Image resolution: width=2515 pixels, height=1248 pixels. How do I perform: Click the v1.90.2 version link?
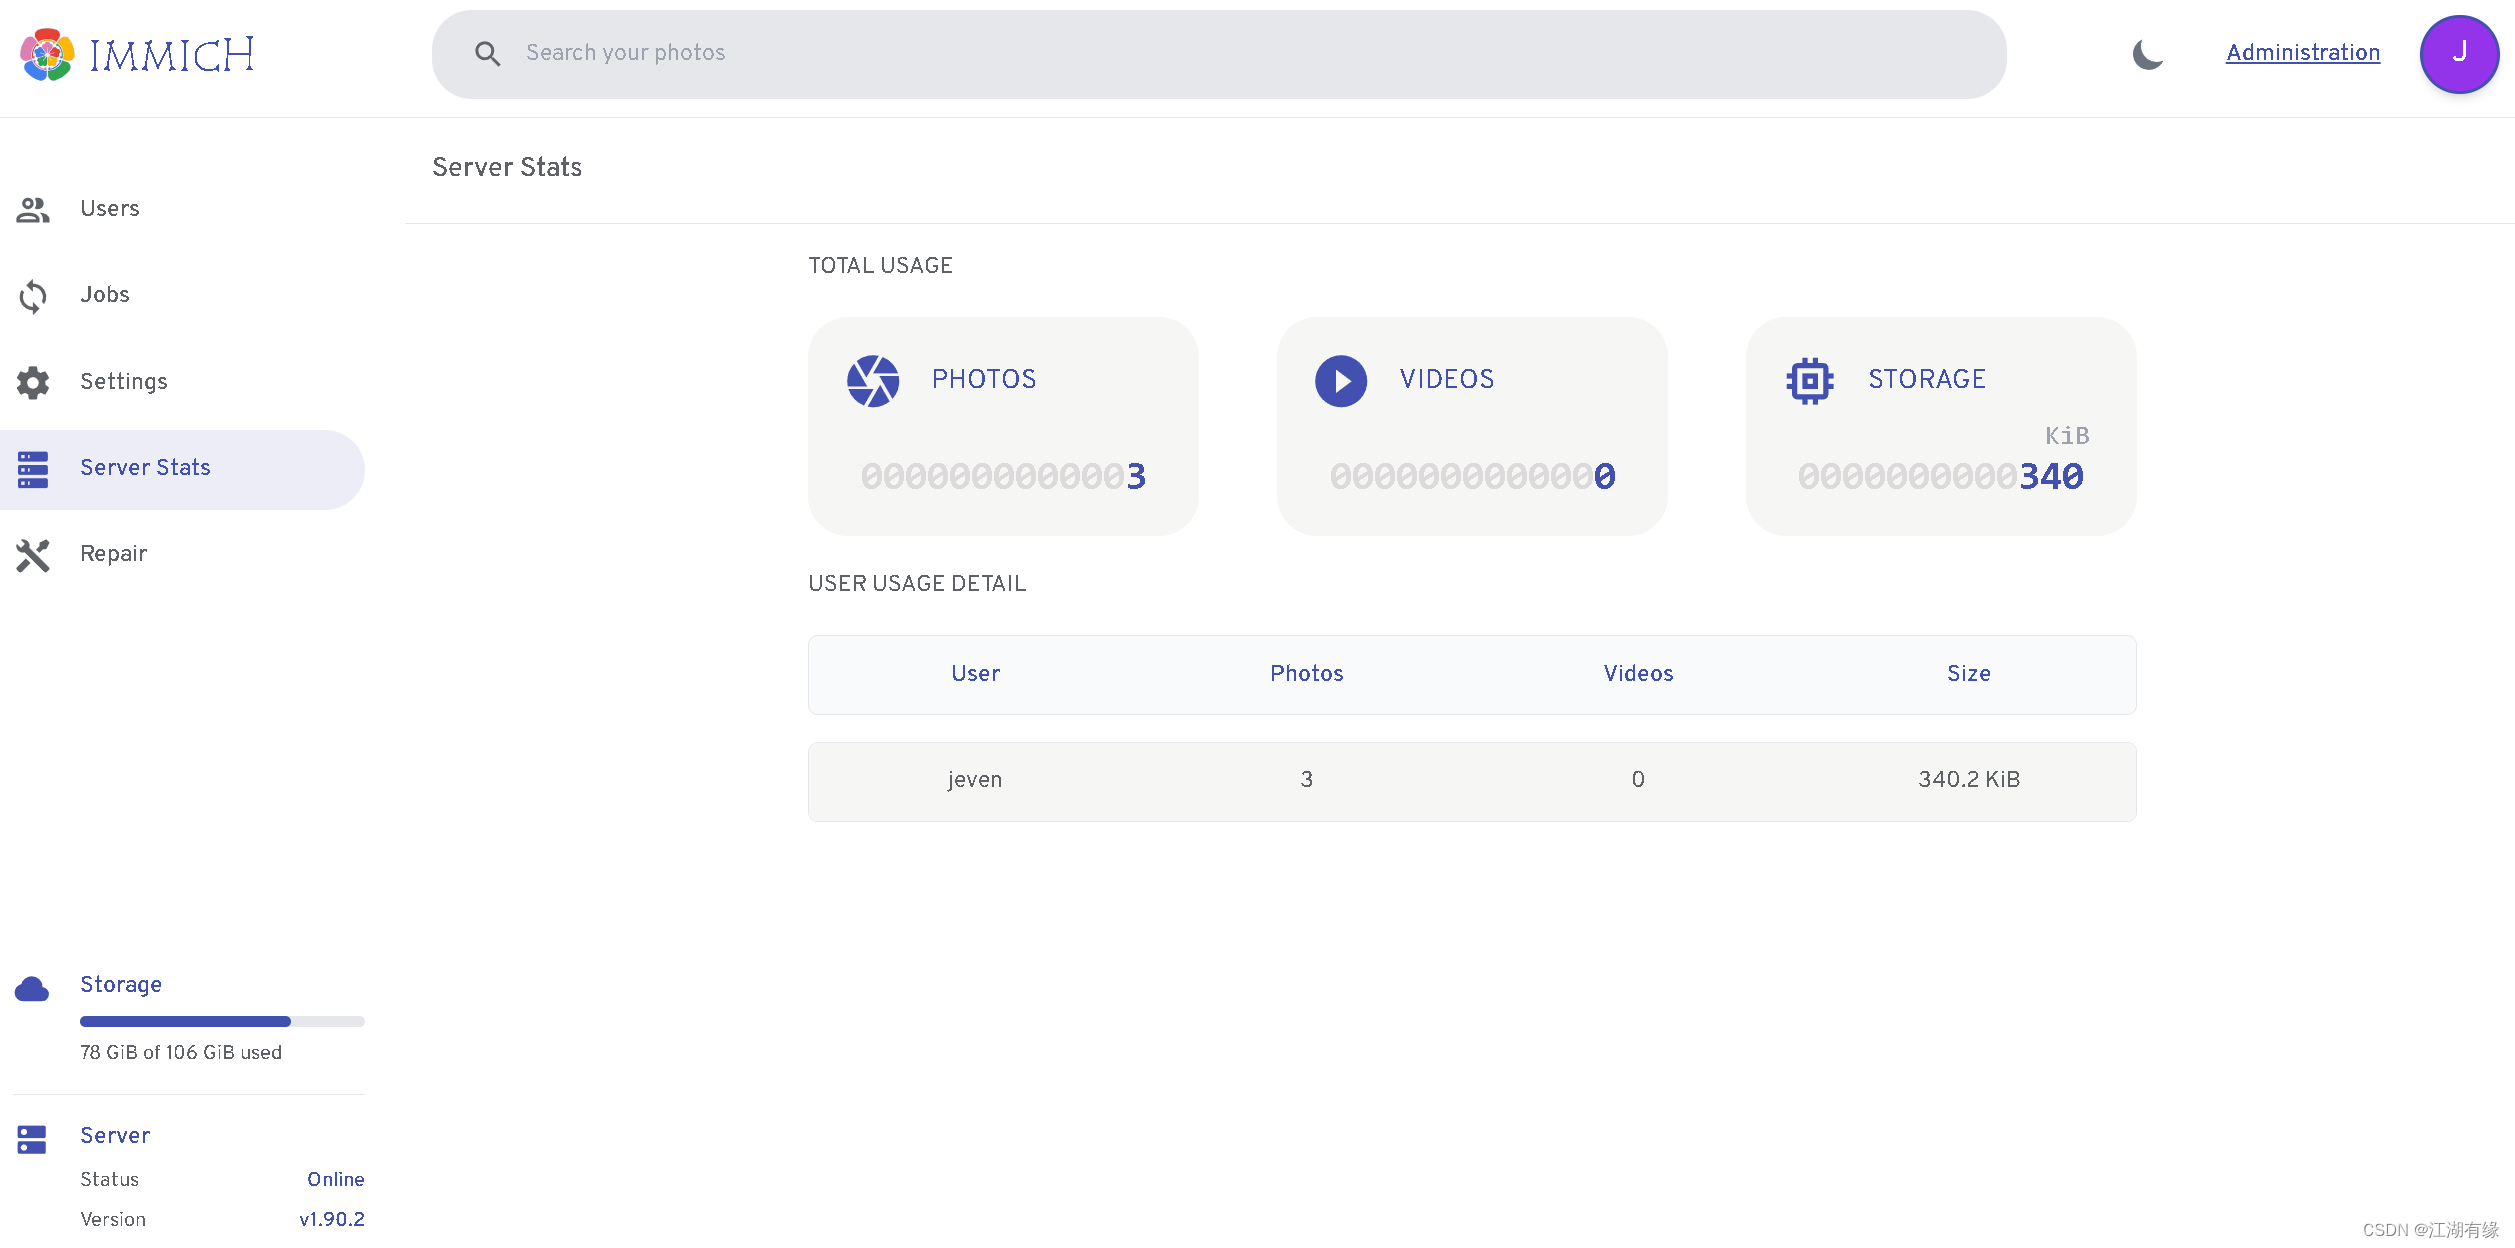pyautogui.click(x=332, y=1220)
